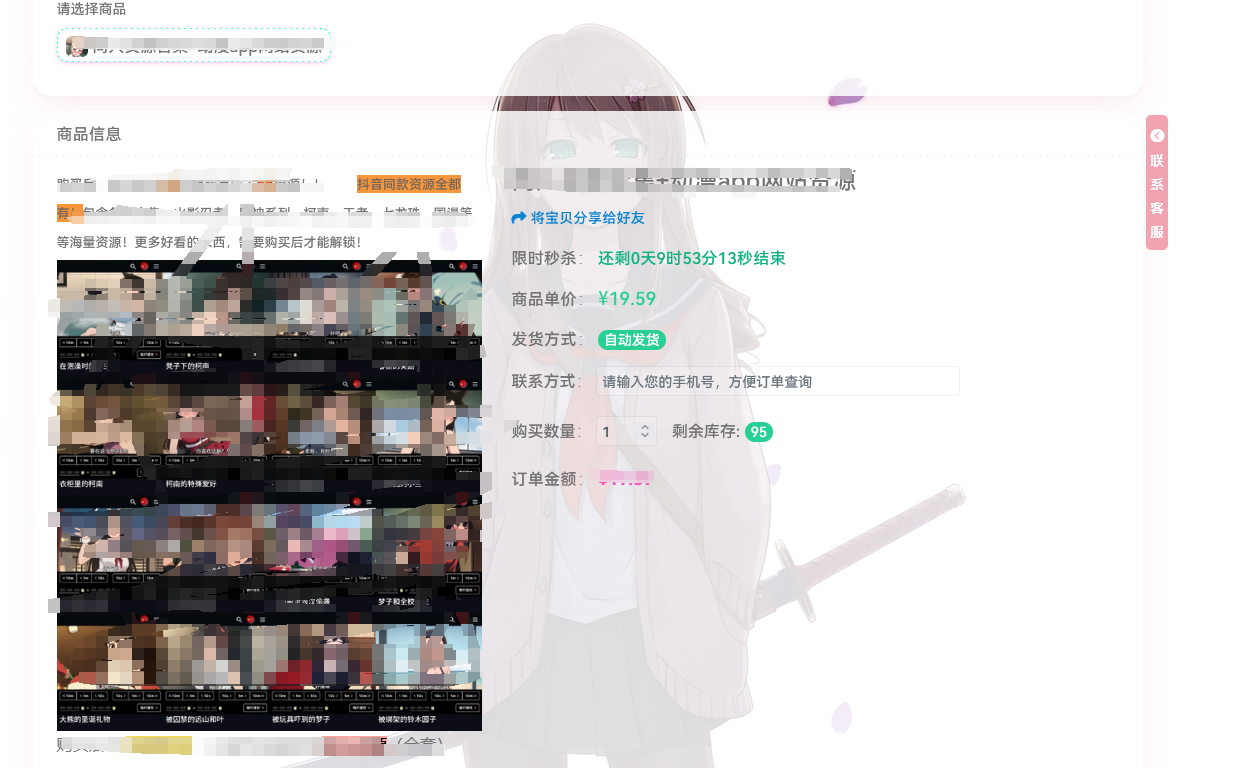Image resolution: width=1253 pixels, height=768 pixels.
Task: Click the 发货方式 label
Action: click(548, 340)
